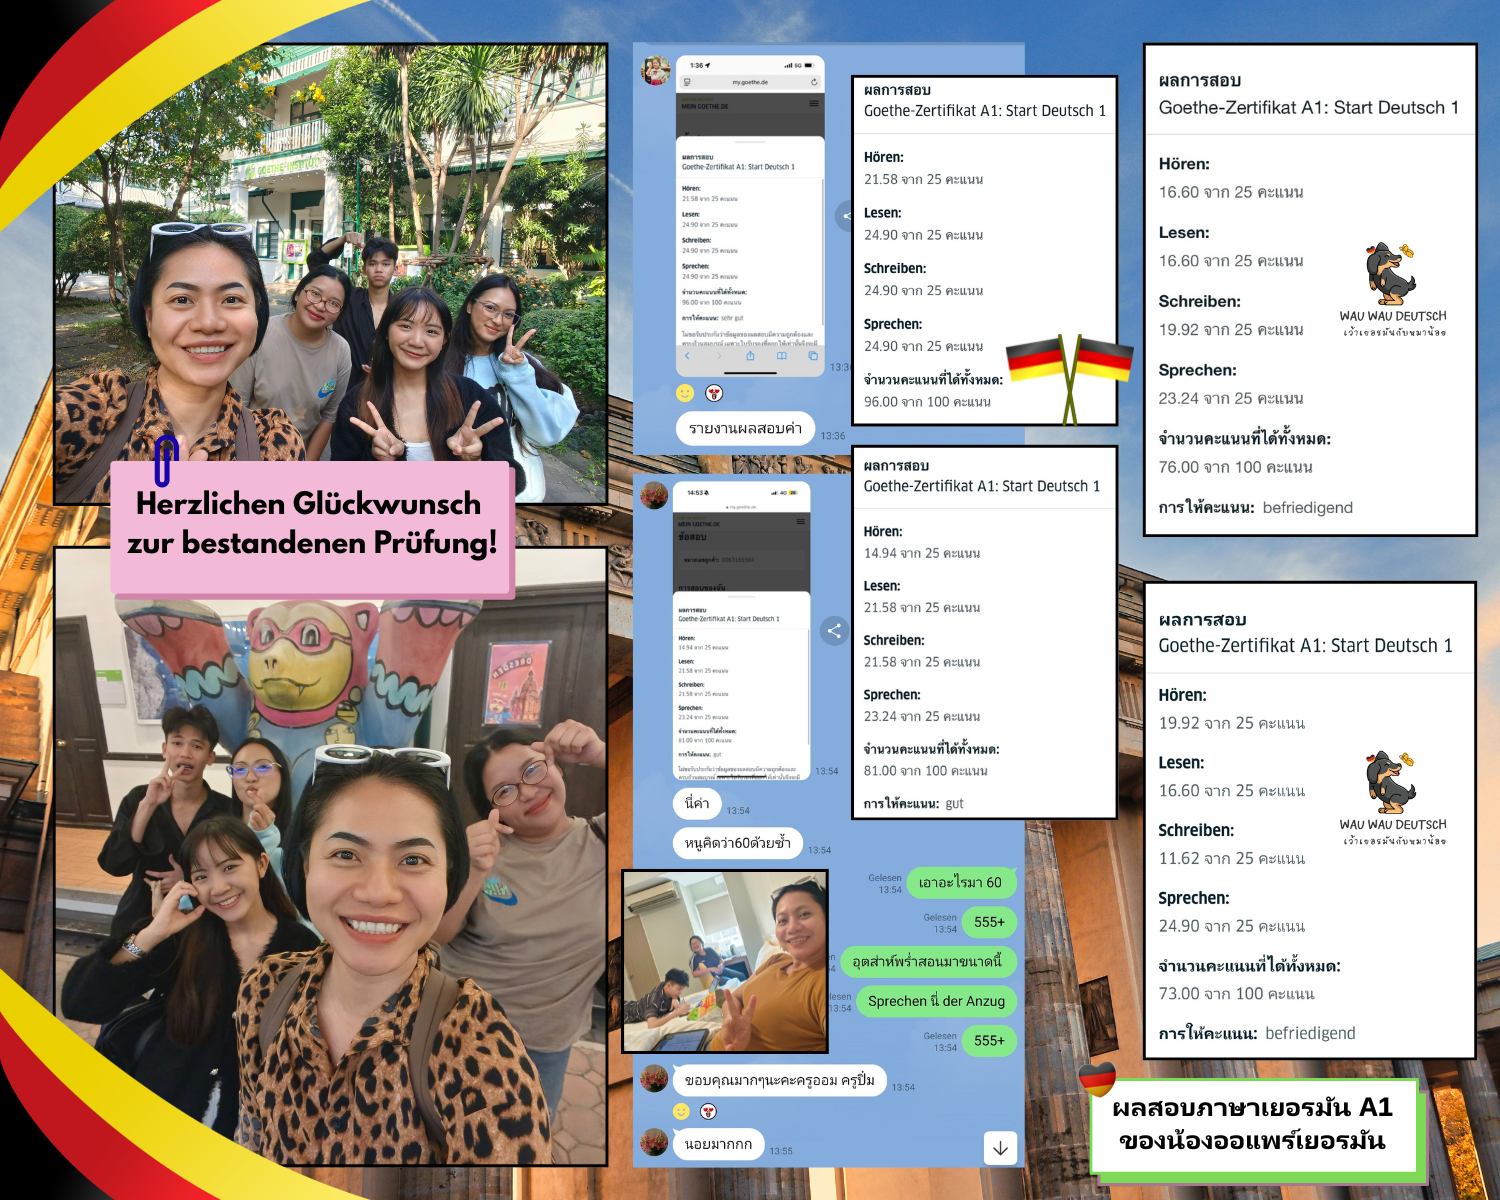Image resolution: width=1500 pixels, height=1200 pixels.
Task: Open the Mein Goethe.de hamburger menu, first screenshot
Action: click(x=813, y=104)
